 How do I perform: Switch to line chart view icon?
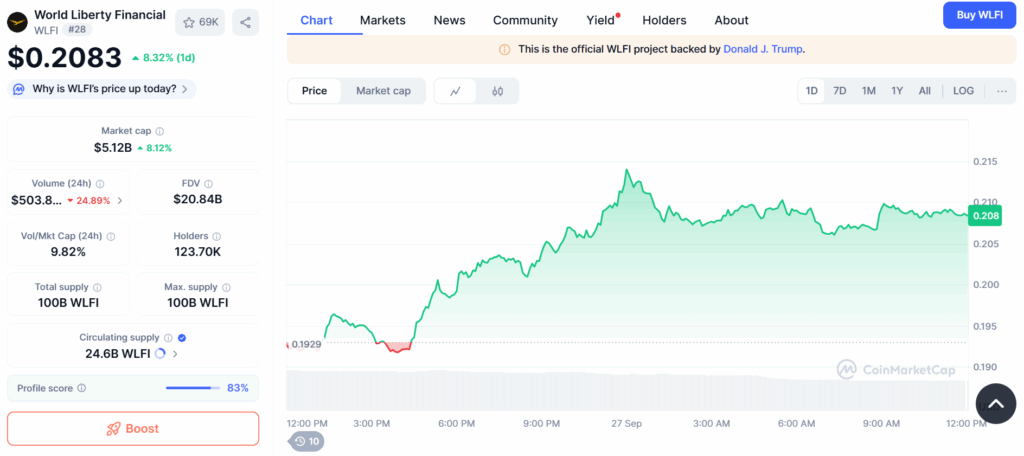pos(456,91)
